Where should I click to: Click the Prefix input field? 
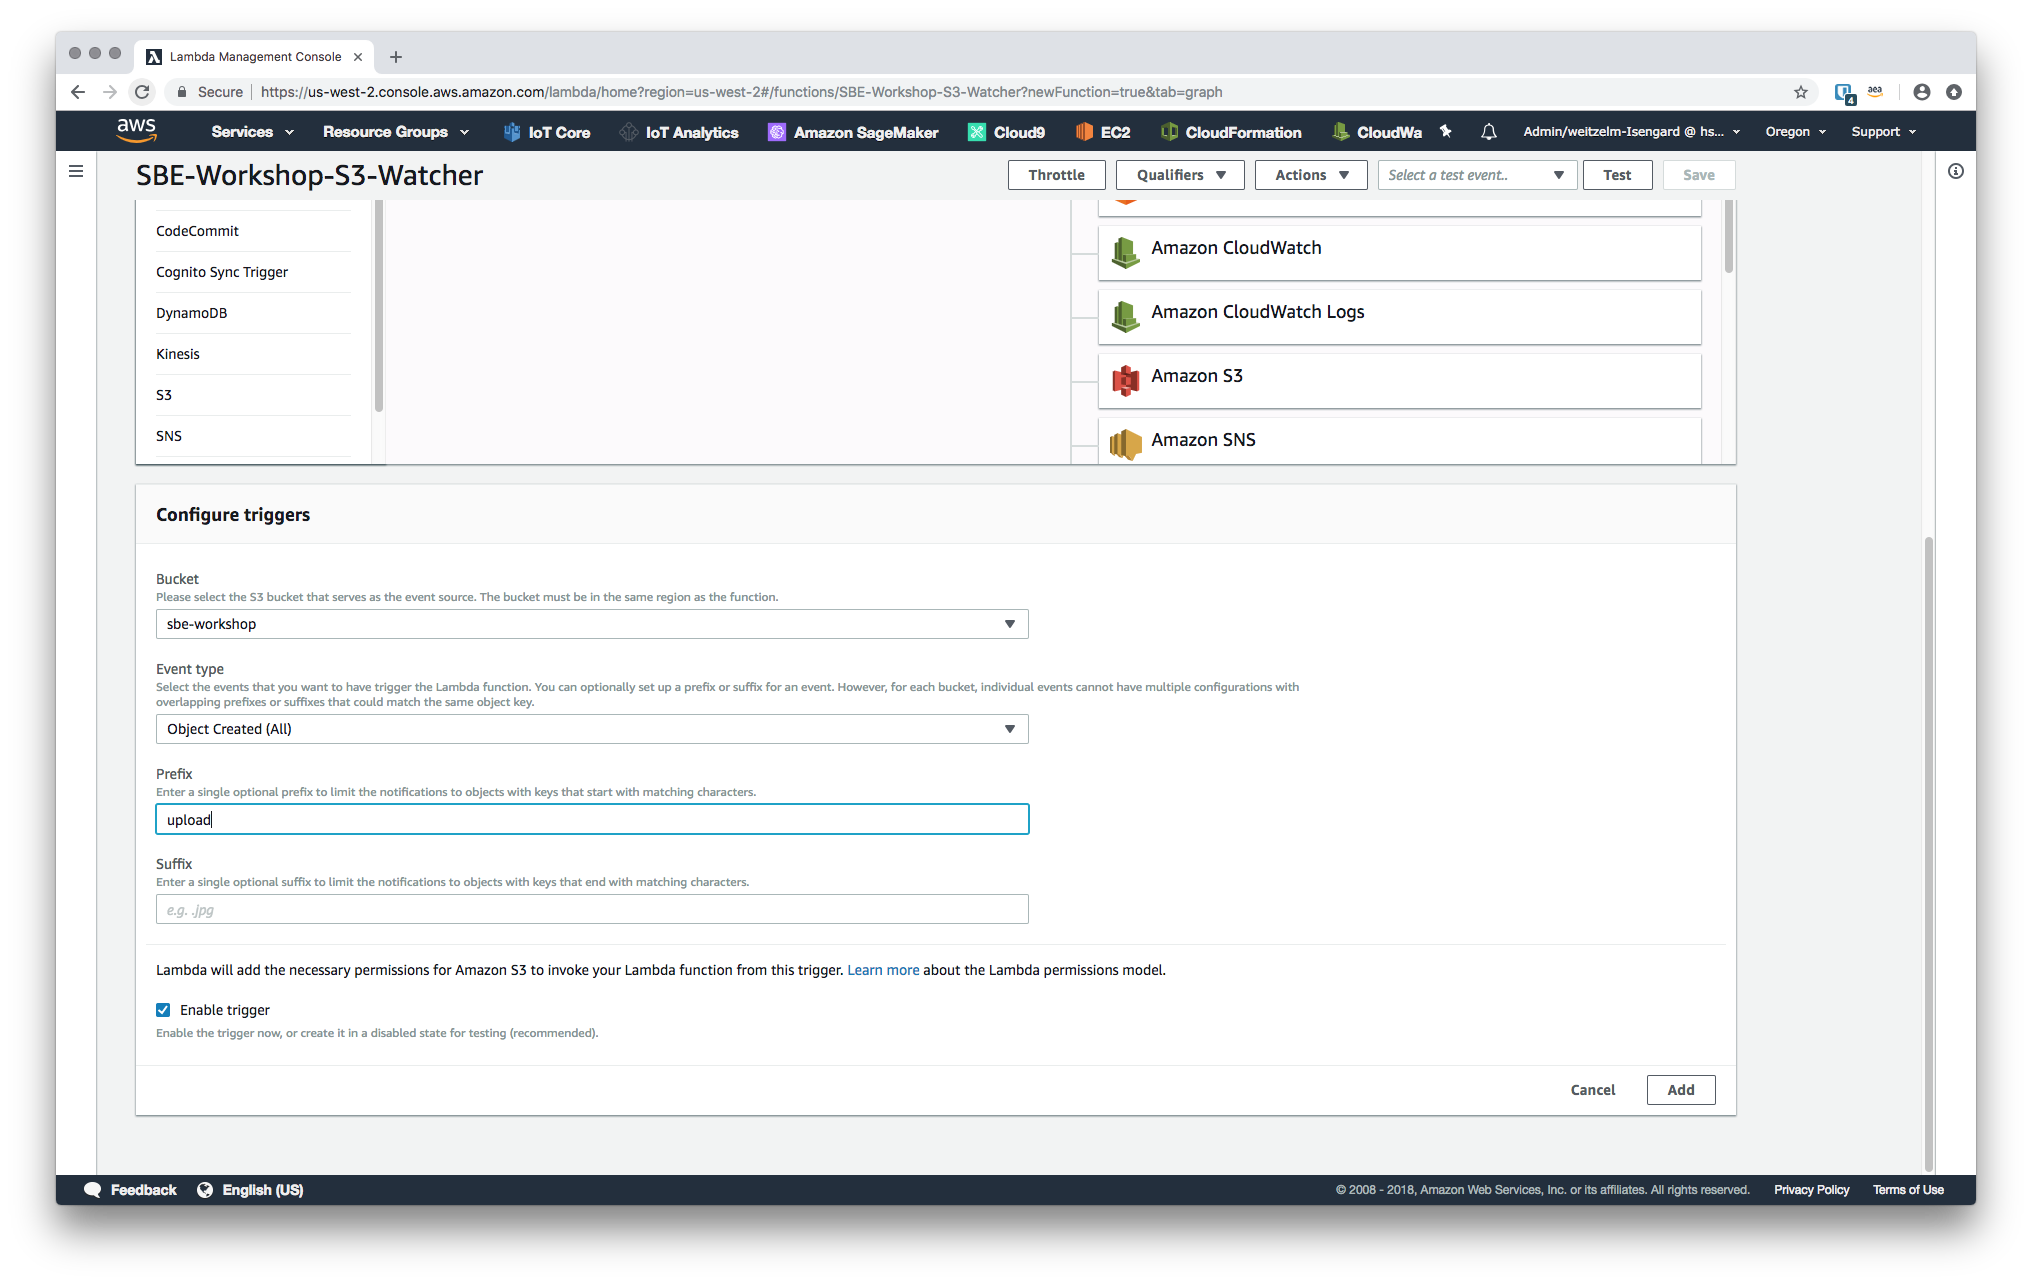(x=592, y=819)
